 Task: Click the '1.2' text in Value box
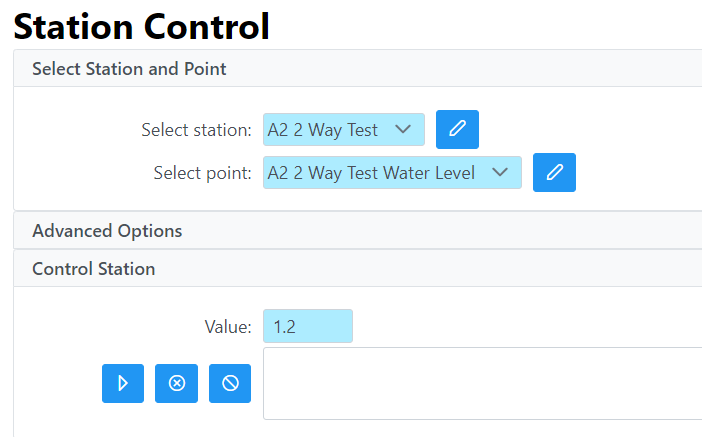click(284, 327)
